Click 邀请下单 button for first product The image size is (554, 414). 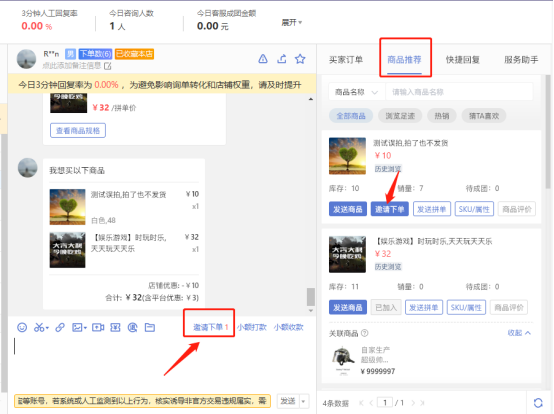click(390, 209)
